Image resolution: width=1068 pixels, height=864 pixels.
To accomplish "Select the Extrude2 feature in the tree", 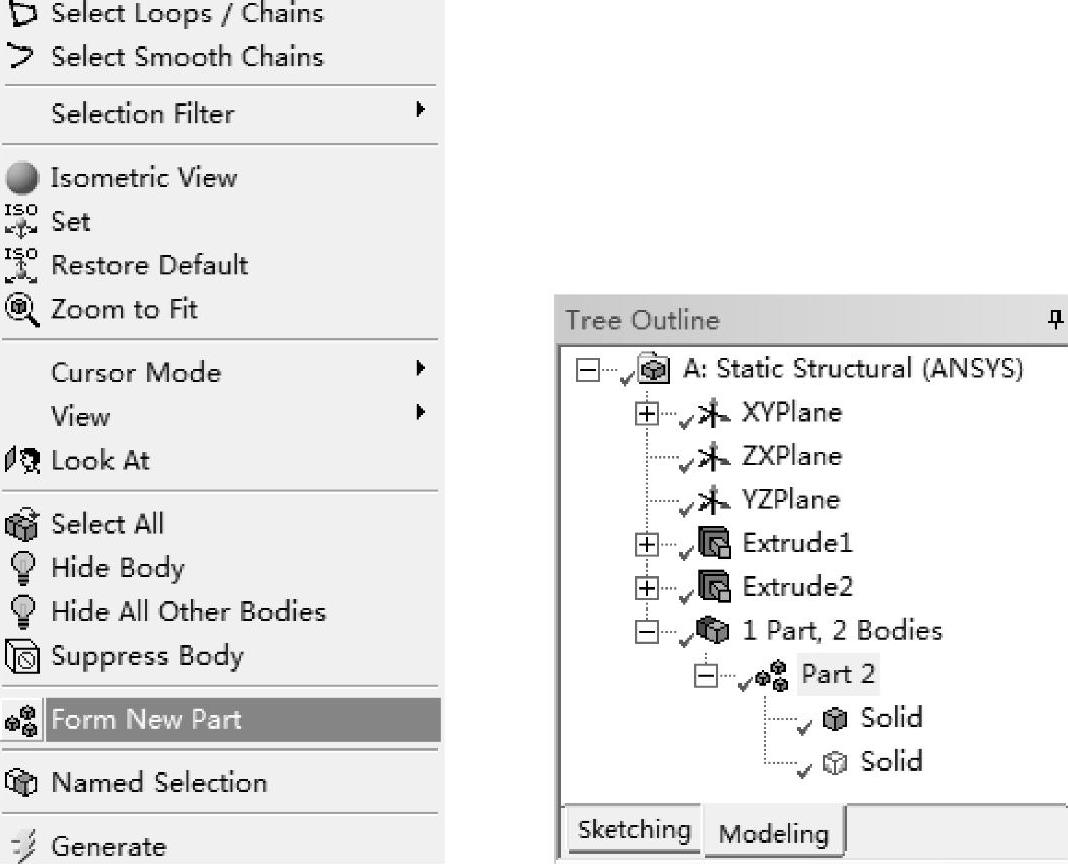I will (797, 587).
